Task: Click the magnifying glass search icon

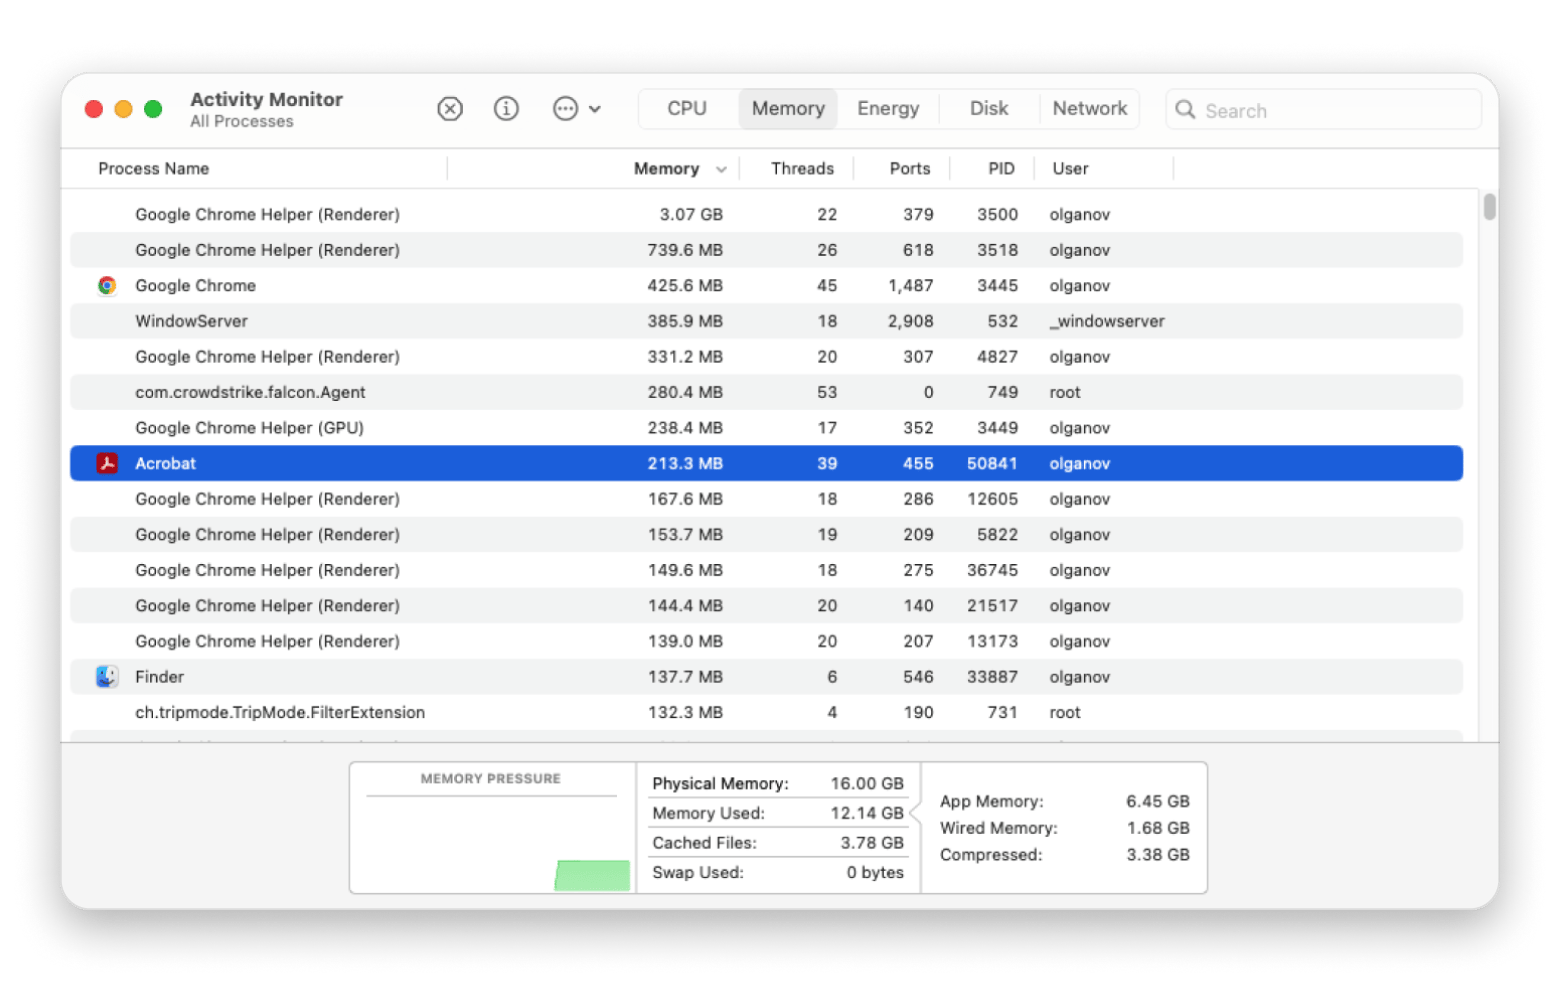Action: coord(1185,110)
